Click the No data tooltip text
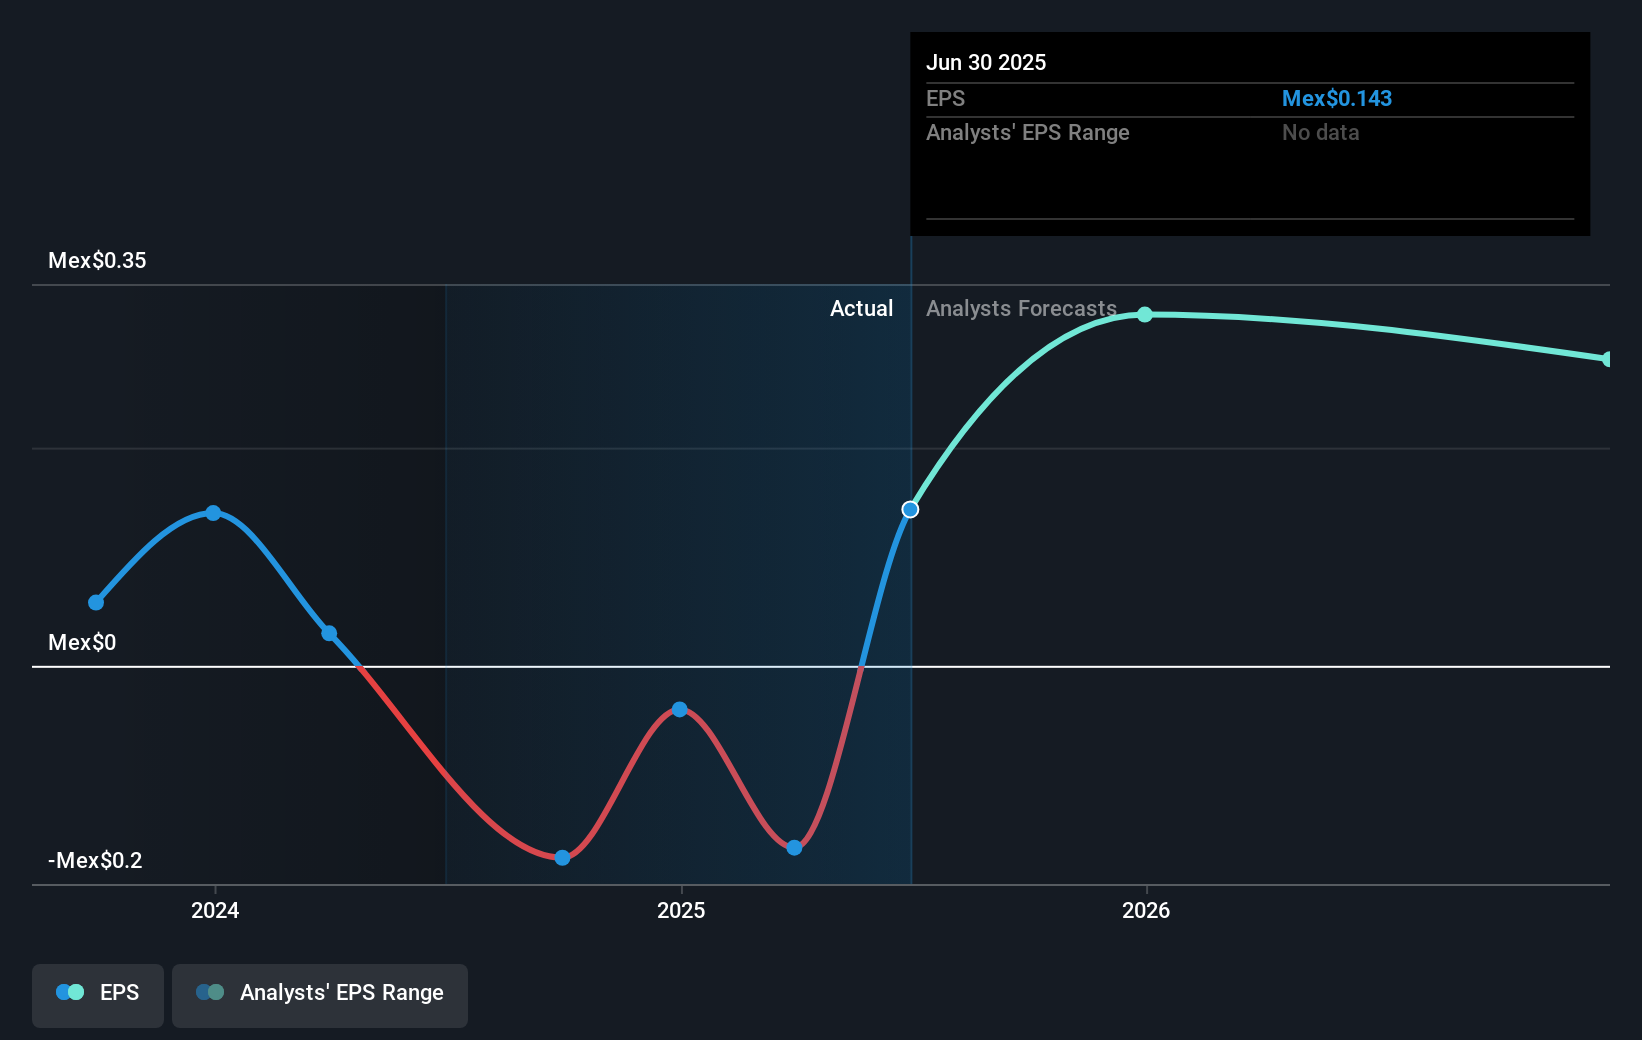This screenshot has height=1040, width=1642. pyautogui.click(x=1321, y=132)
